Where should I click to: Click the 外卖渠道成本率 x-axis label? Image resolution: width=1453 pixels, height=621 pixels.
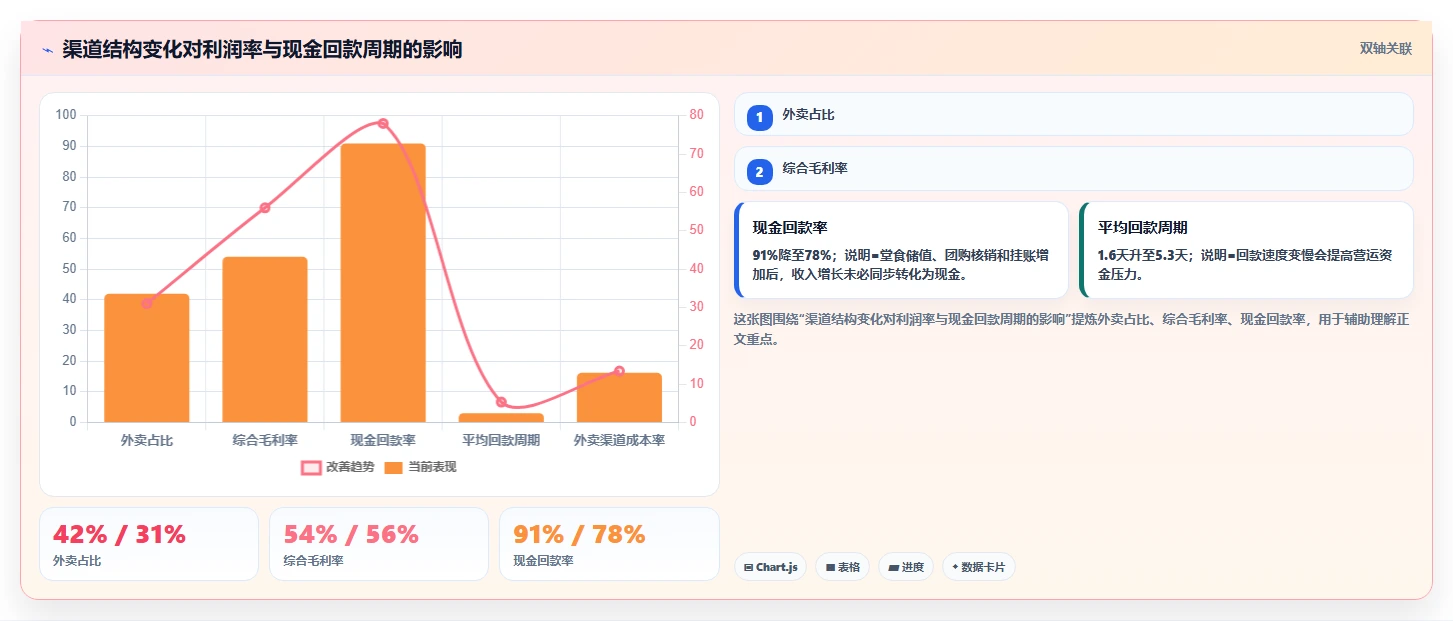(x=619, y=440)
